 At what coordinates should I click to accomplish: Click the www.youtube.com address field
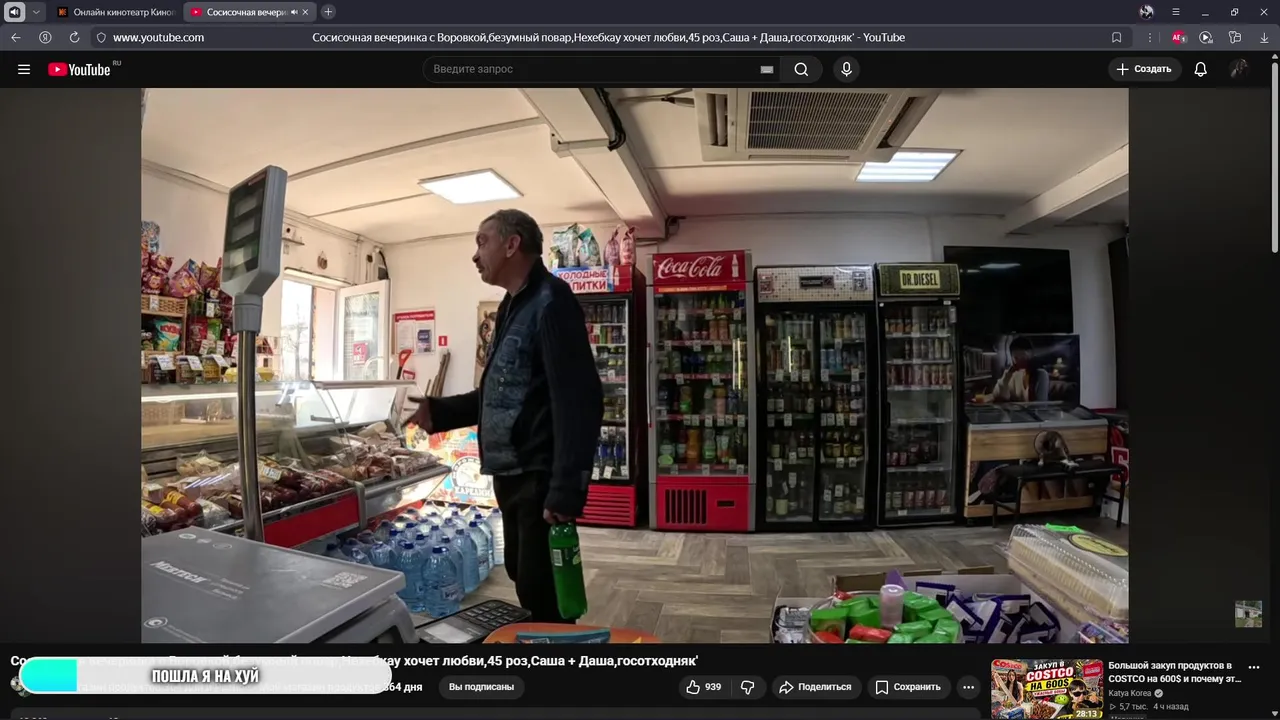click(x=158, y=37)
